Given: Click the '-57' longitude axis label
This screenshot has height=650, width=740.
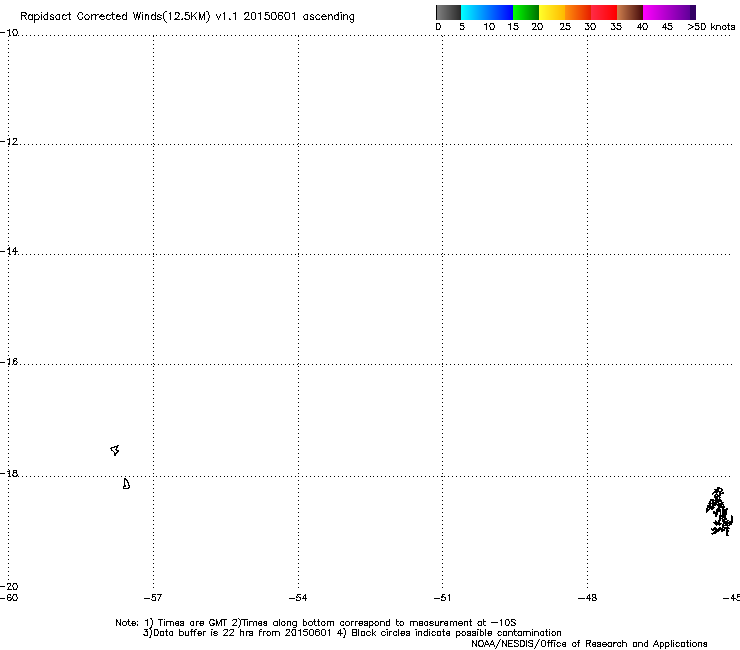Looking at the screenshot, I should coord(153,598).
